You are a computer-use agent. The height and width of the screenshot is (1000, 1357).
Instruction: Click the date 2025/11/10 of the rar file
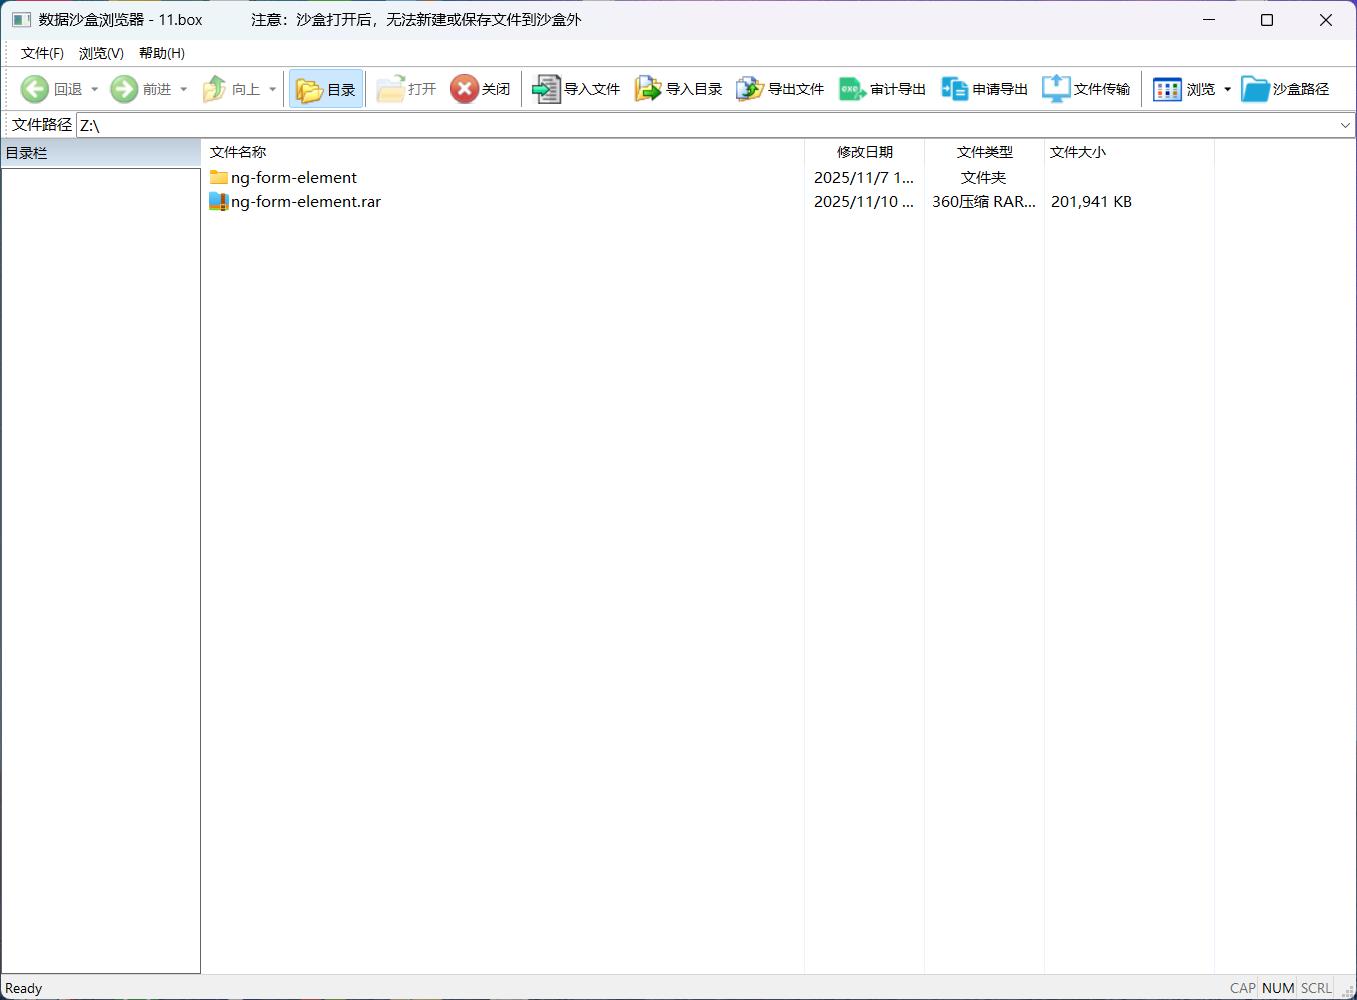click(864, 201)
